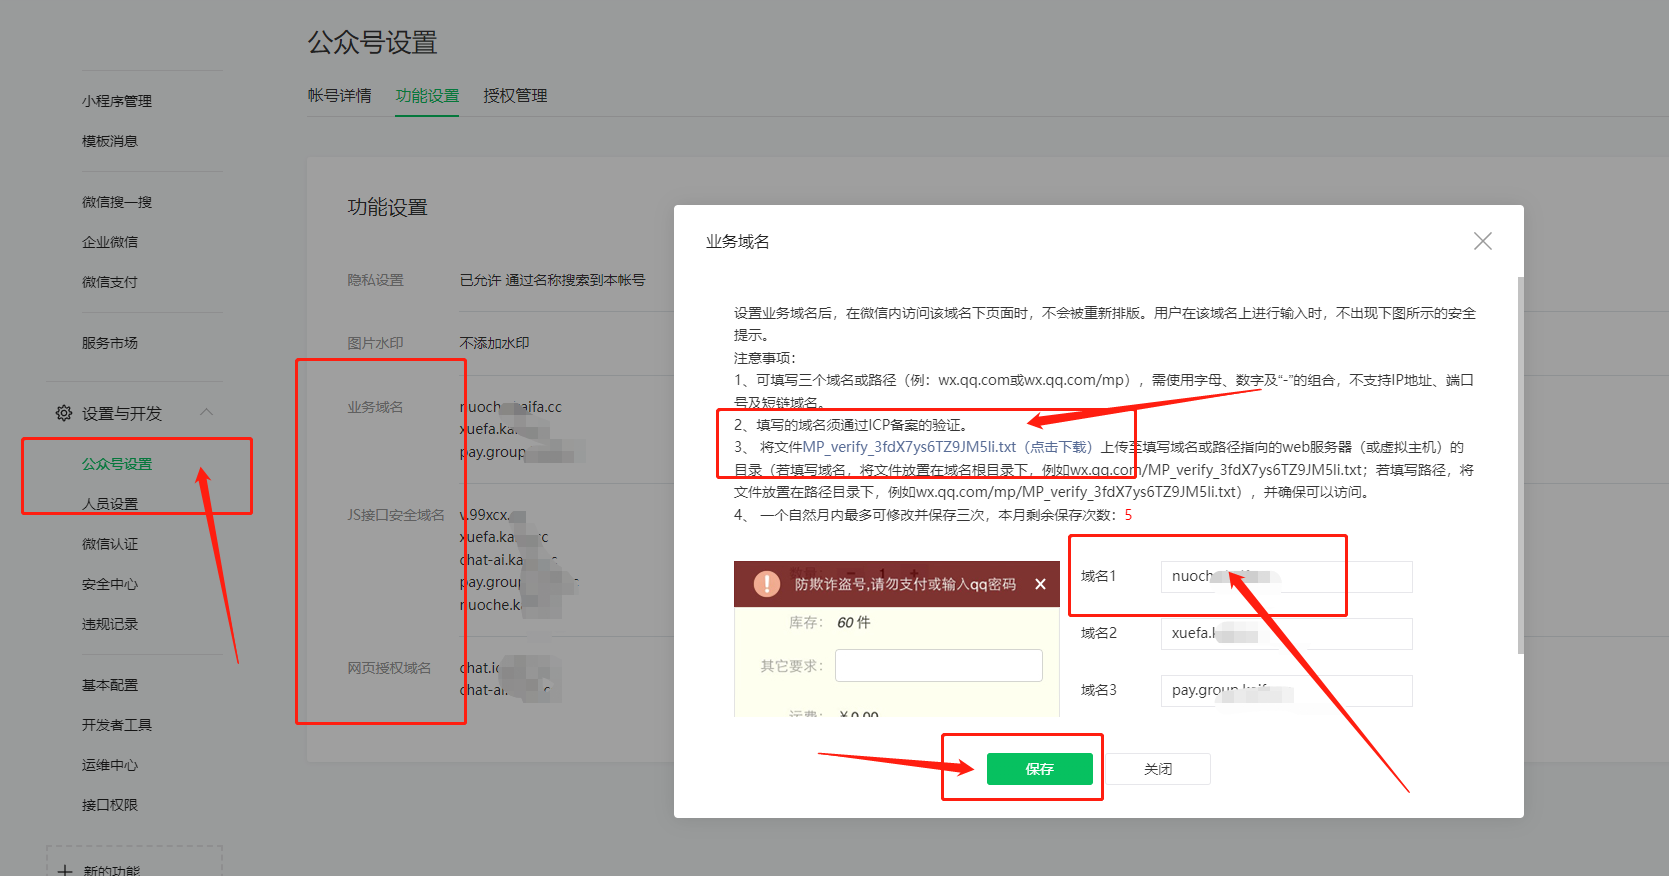Dismiss the 防欺诈盗号 warning with its X

pos(1040,584)
